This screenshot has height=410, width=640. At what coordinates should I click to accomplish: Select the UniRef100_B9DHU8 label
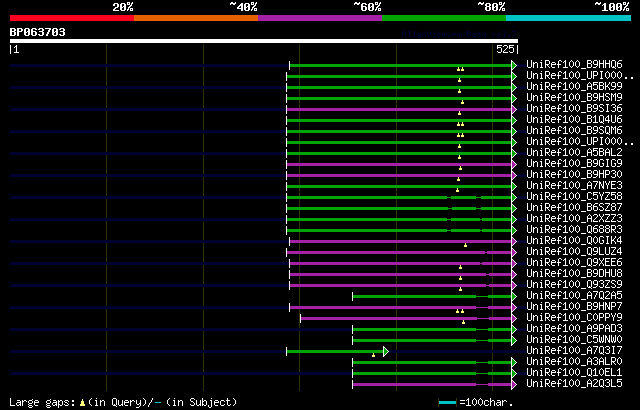coord(574,274)
